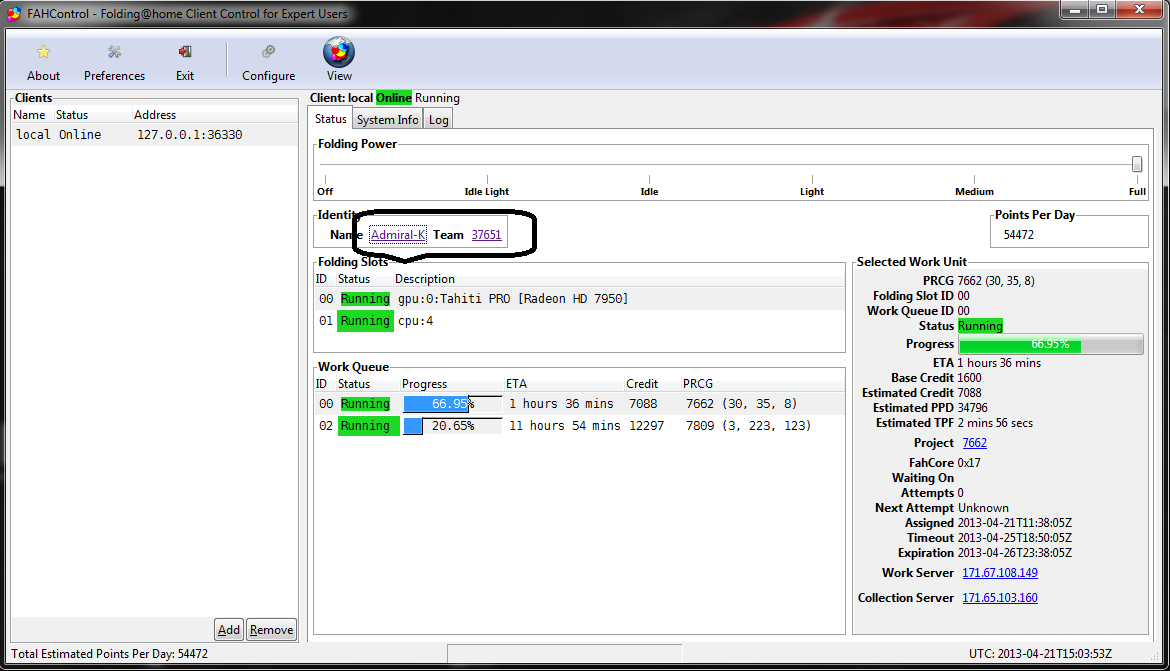Screen dimensions: 1170x671
Task: Switch to the Status tab
Action: (x=331, y=119)
